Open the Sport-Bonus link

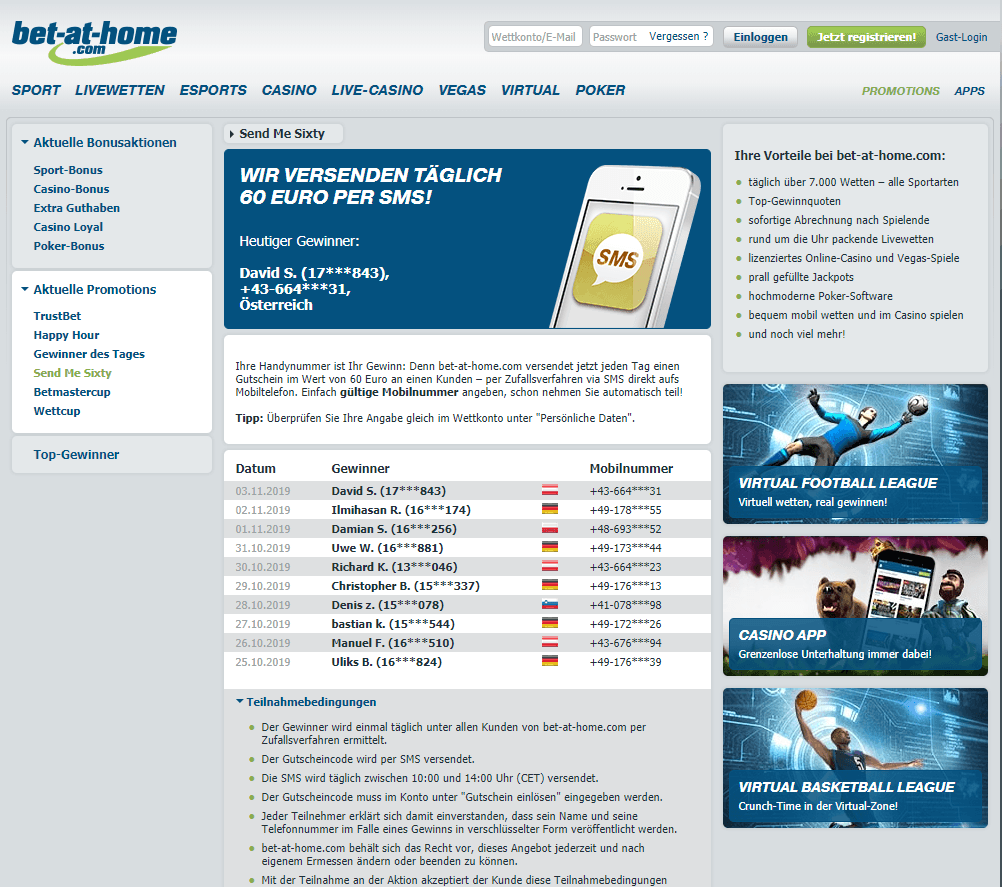[68, 170]
